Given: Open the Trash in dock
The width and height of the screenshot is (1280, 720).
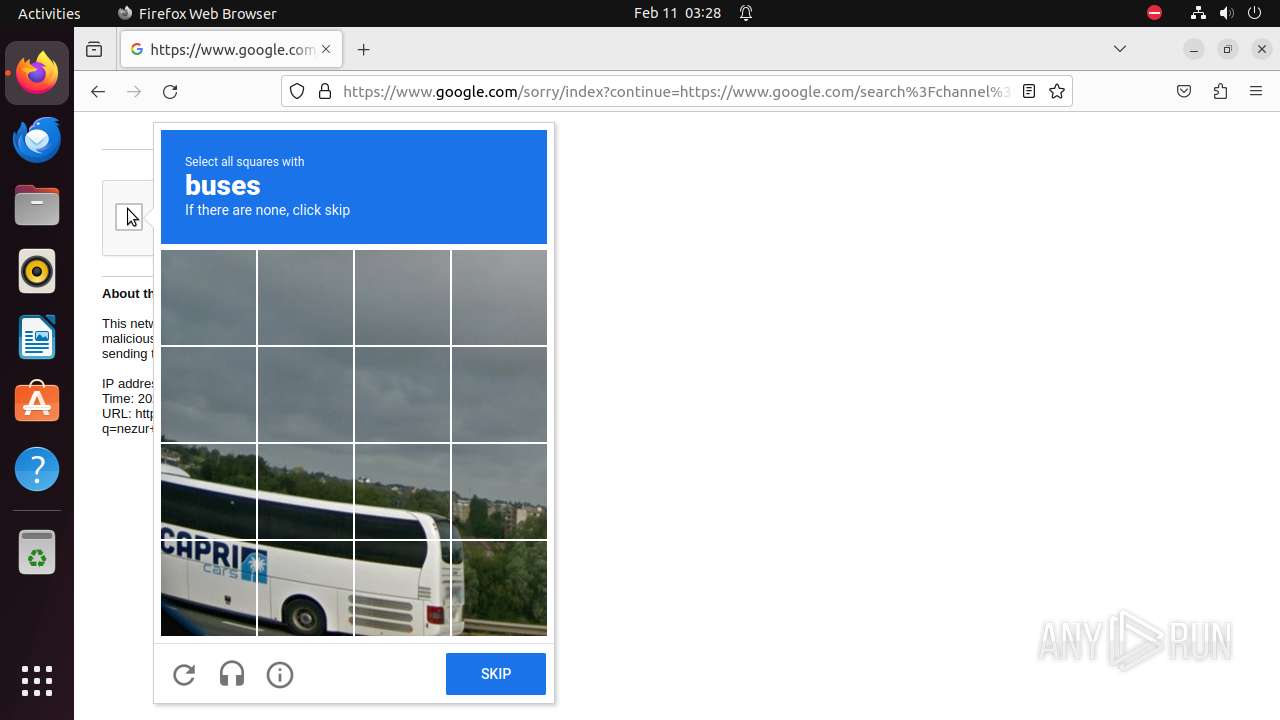Looking at the screenshot, I should 37,552.
